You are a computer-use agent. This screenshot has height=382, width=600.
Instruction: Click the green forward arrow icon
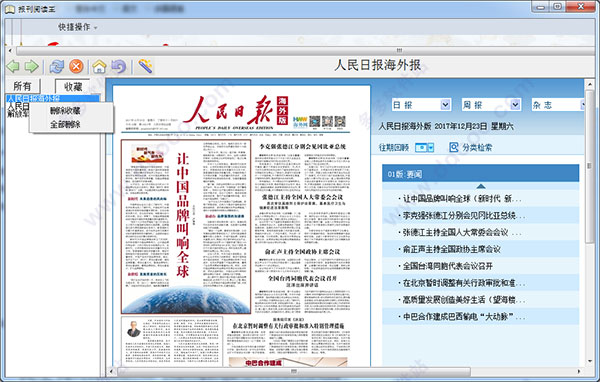pos(31,67)
